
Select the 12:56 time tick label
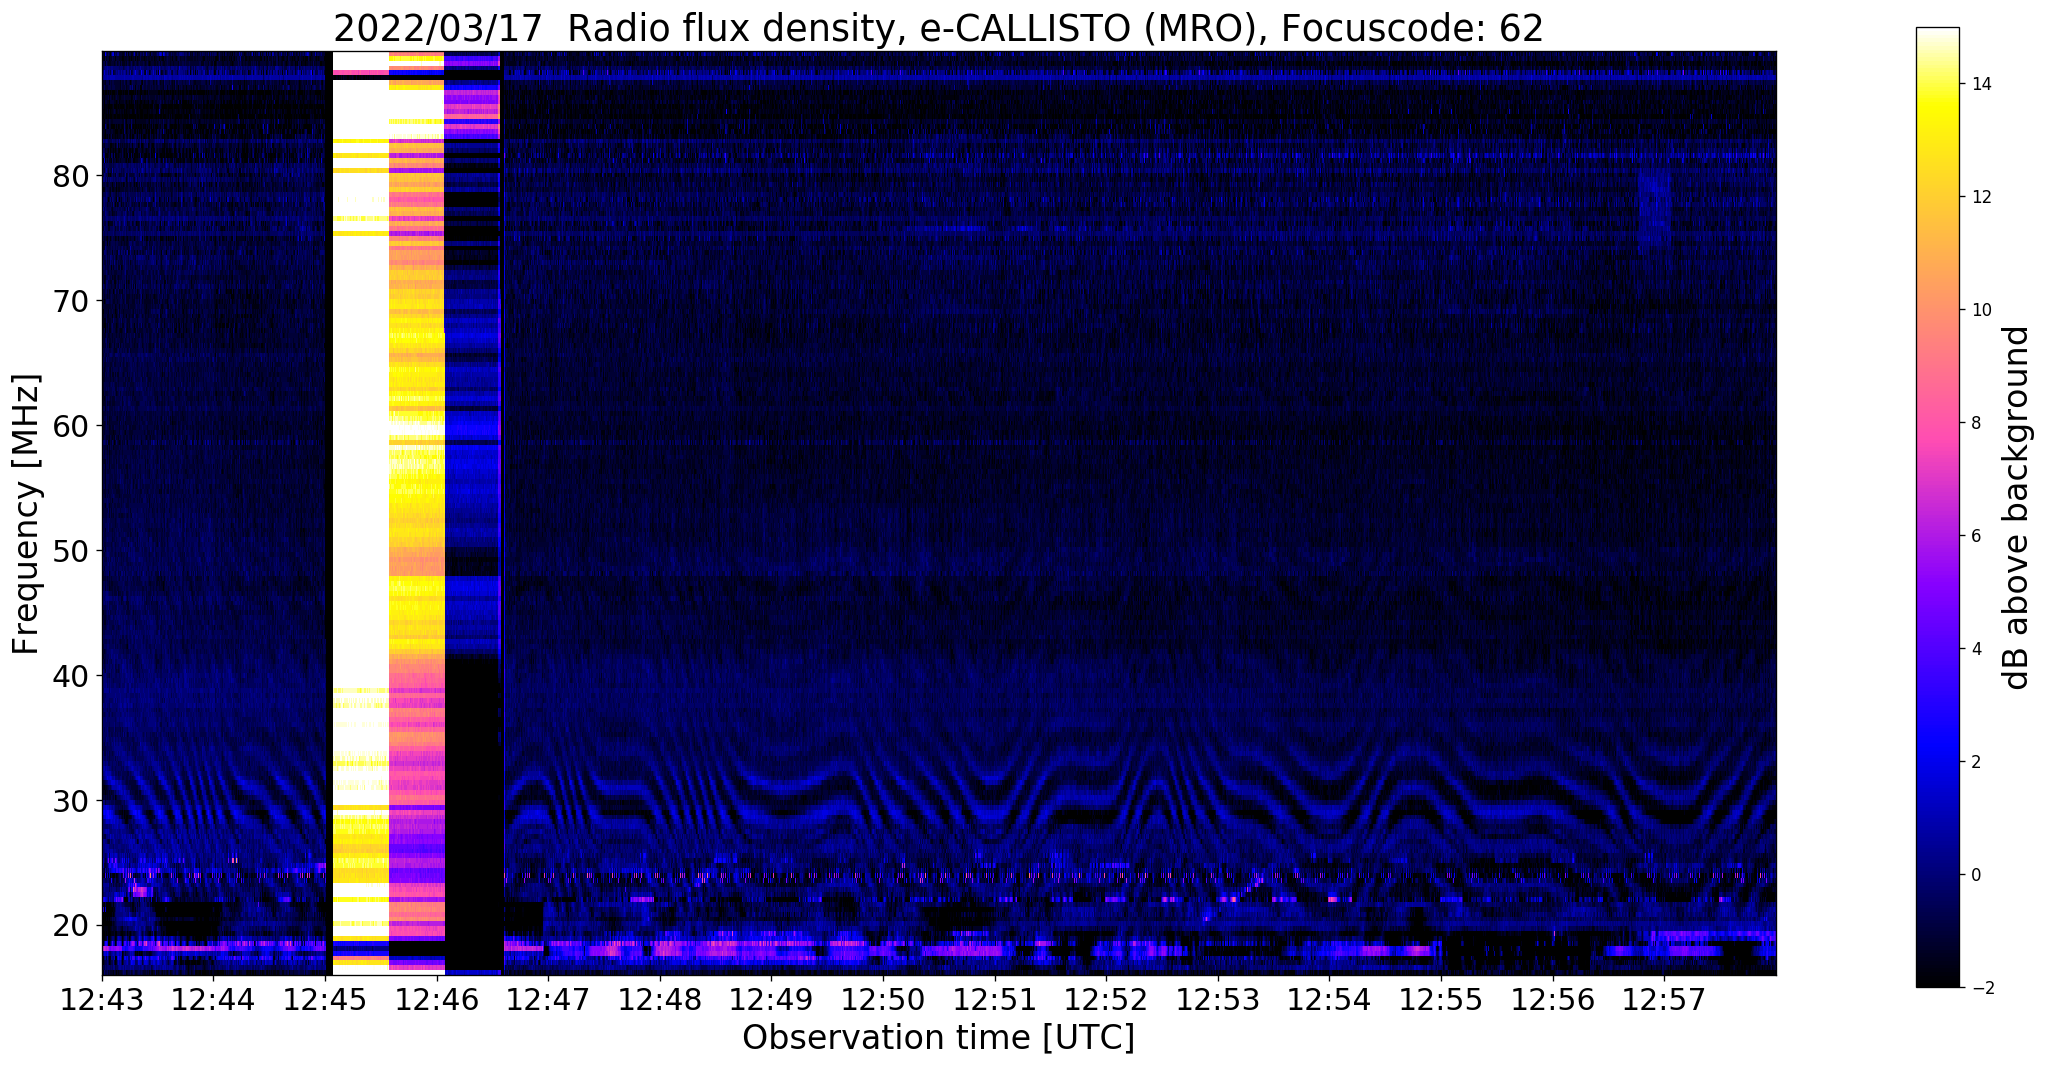[x=1552, y=999]
